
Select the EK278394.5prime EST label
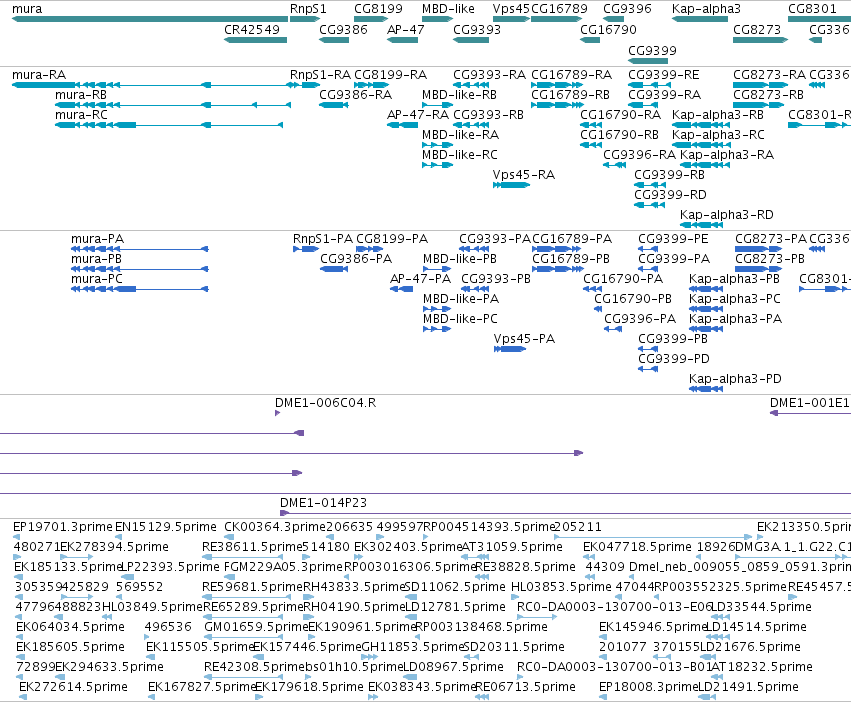(x=115, y=547)
